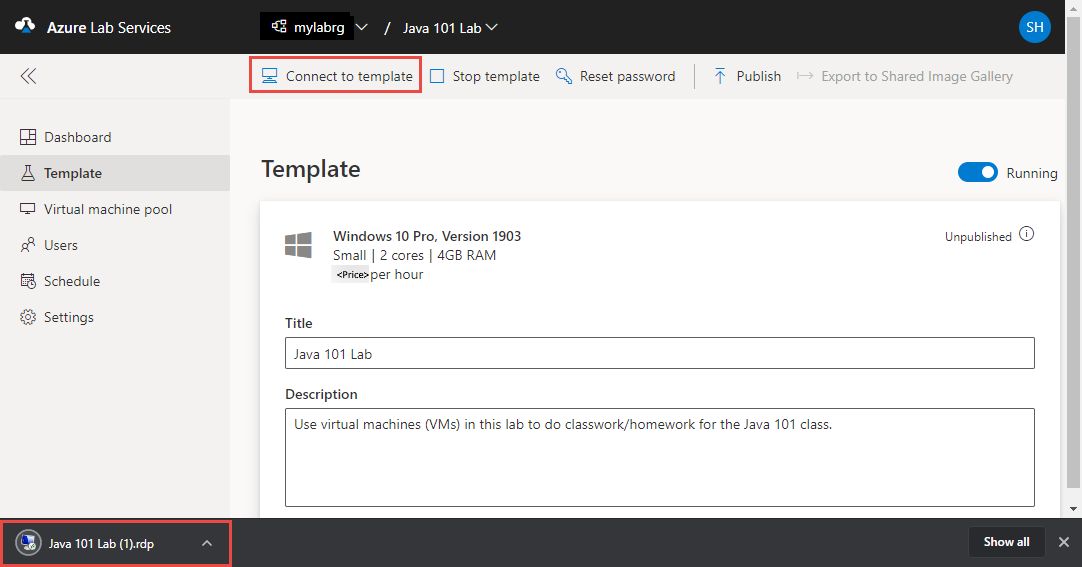The image size is (1082, 567).
Task: Click the Unpublished info icon
Action: [x=1027, y=235]
